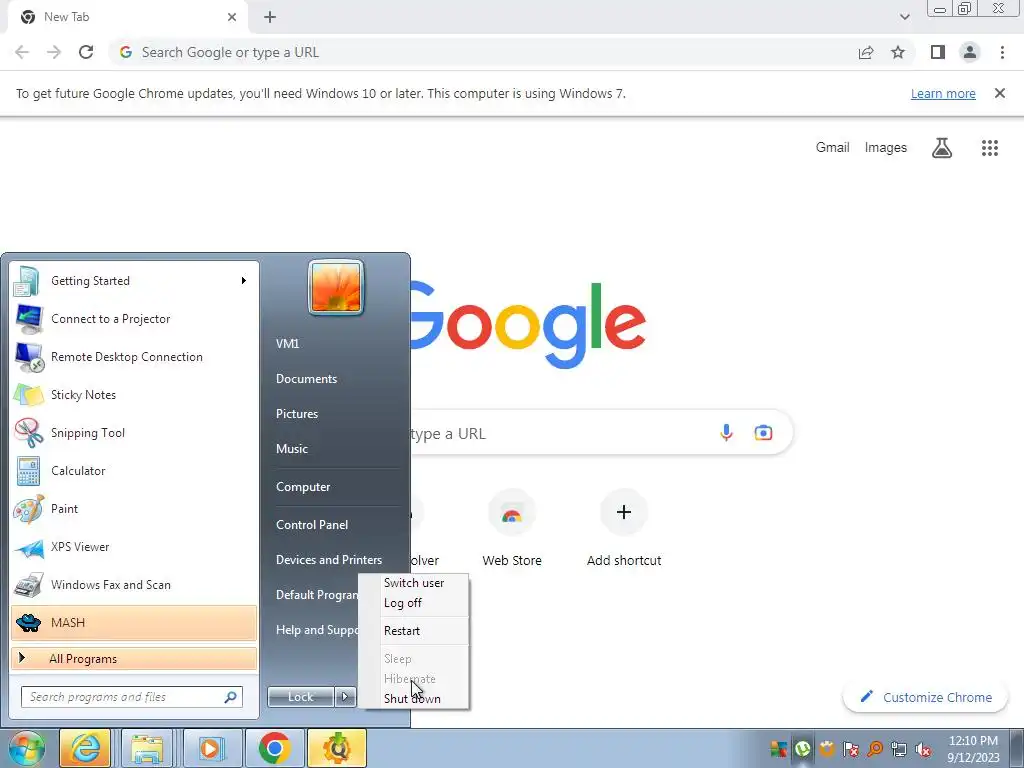
Task: Open the Snipping Tool
Action: pos(134,432)
